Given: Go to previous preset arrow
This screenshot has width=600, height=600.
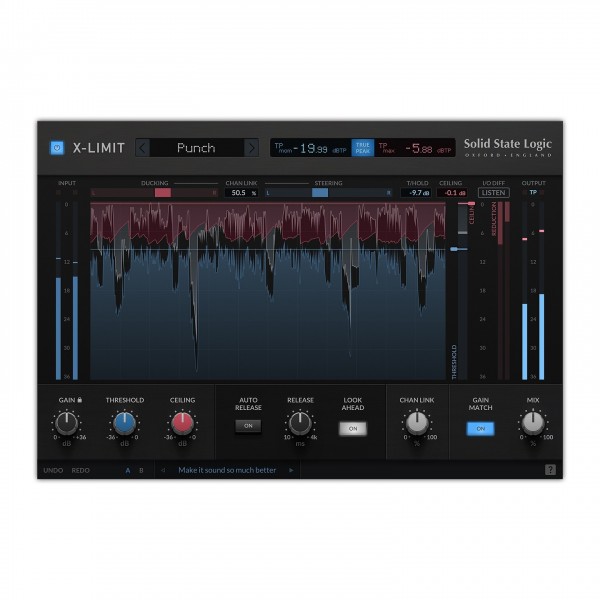Looking at the screenshot, I should (142, 148).
